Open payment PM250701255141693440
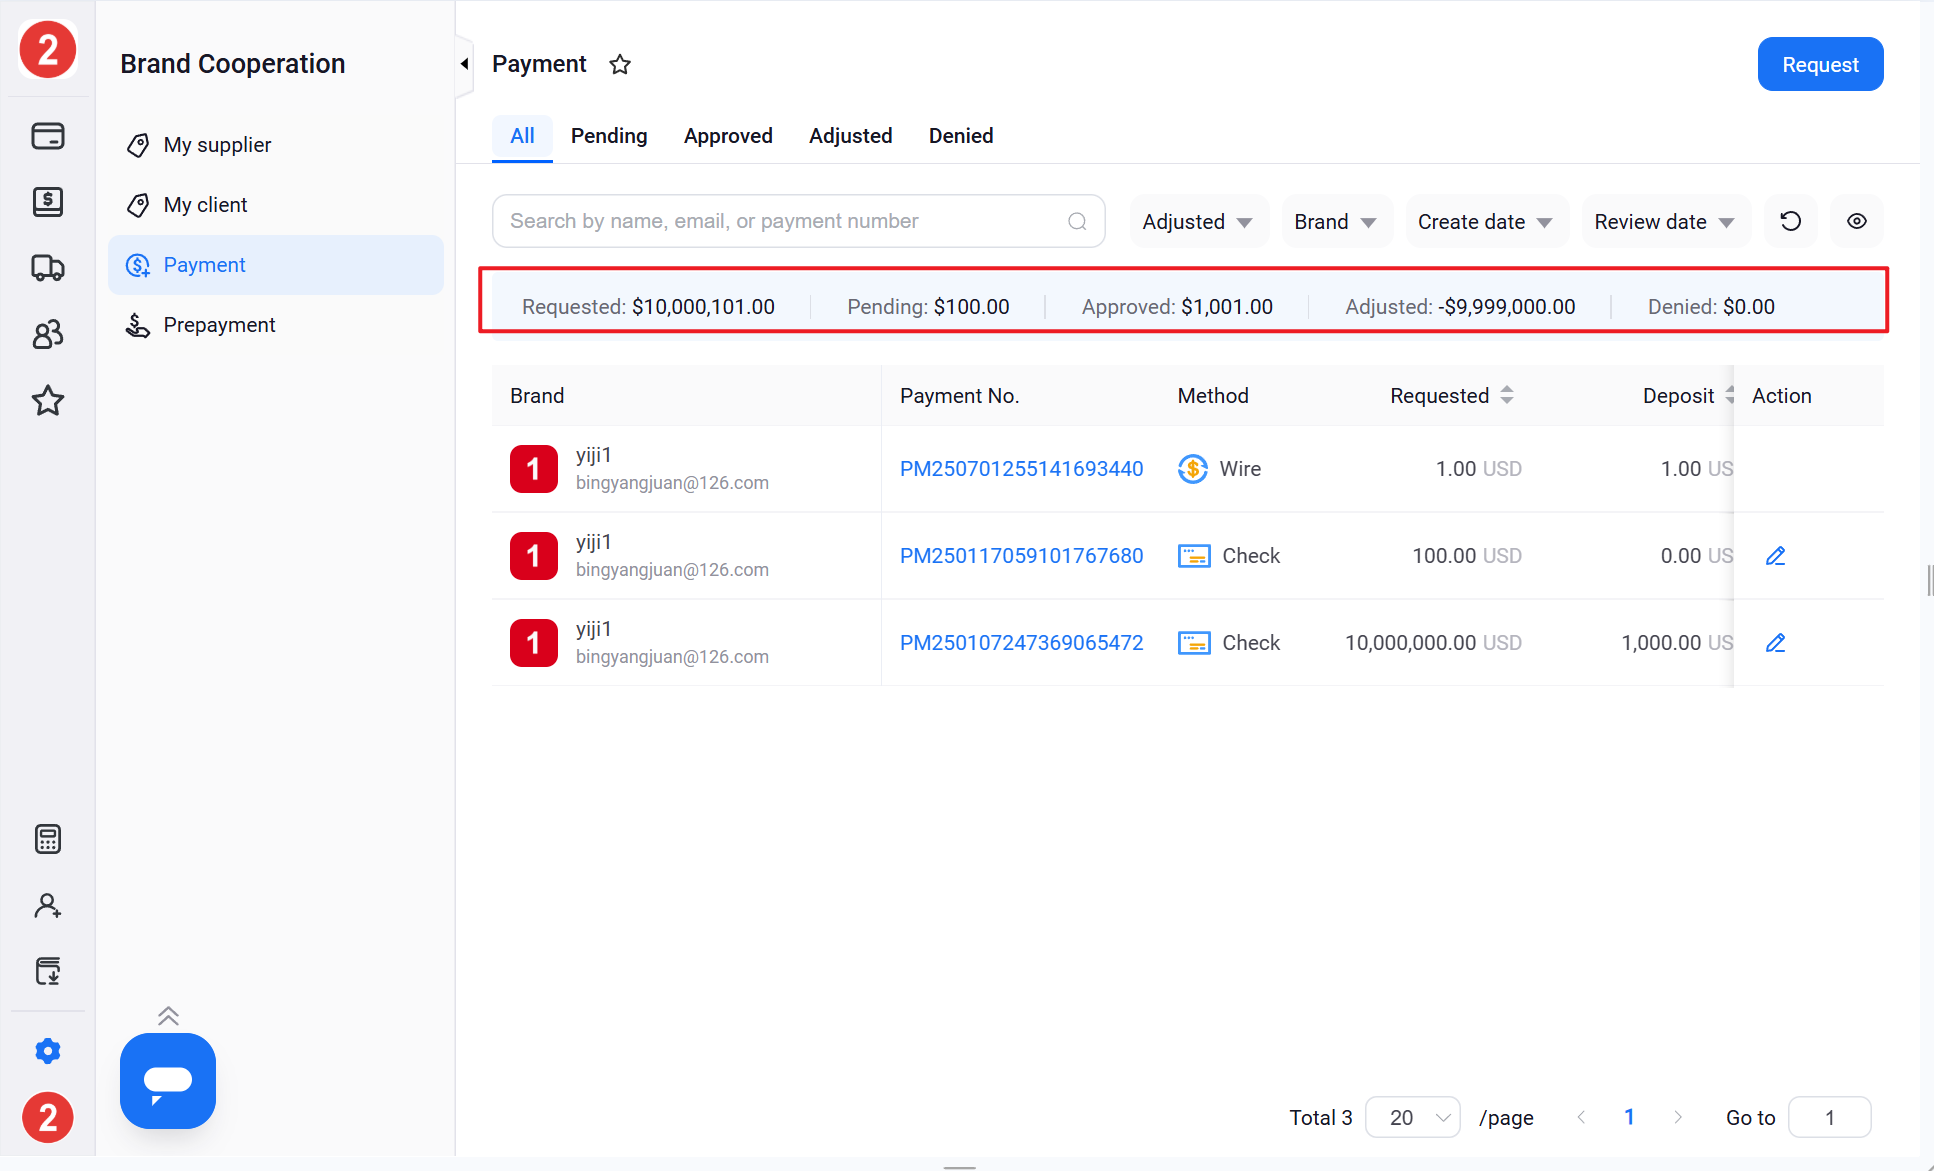The image size is (1934, 1171). [1021, 469]
